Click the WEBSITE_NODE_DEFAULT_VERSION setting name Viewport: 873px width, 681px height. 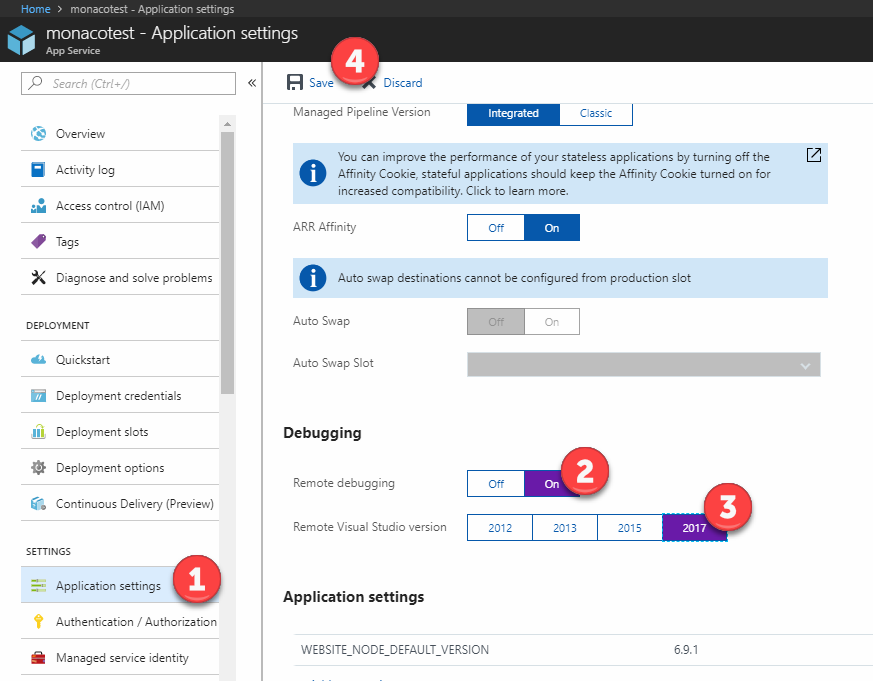click(395, 650)
